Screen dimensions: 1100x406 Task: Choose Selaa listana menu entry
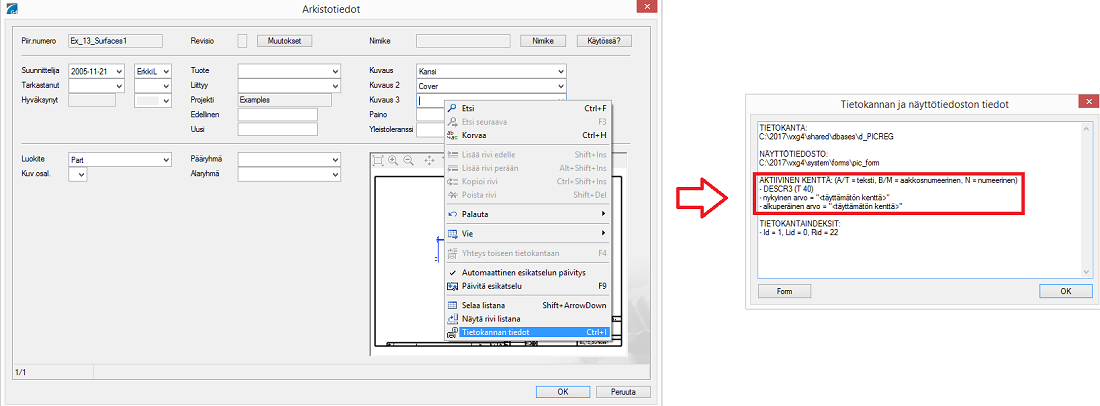point(528,305)
